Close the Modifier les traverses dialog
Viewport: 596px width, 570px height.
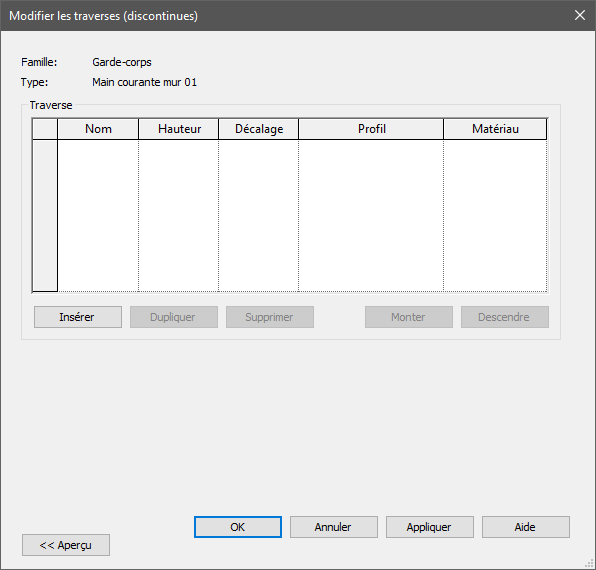pos(580,15)
